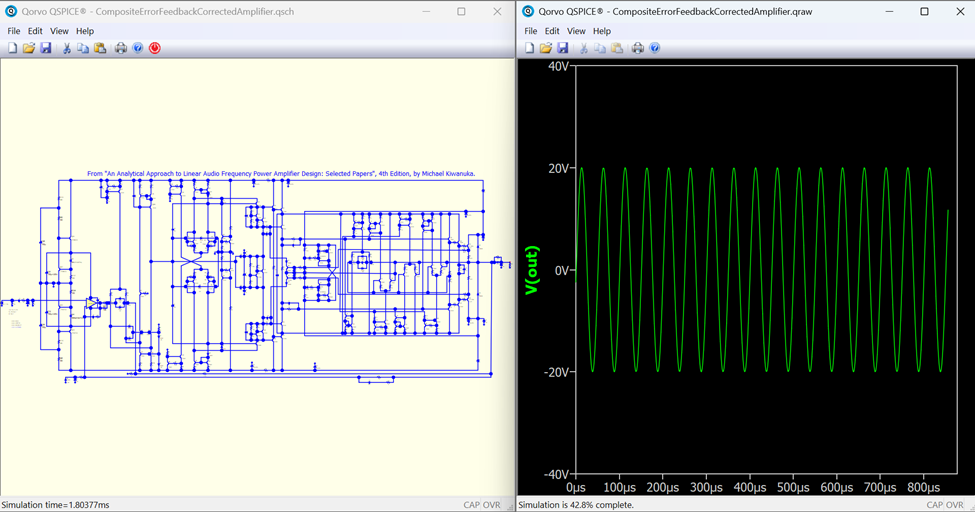975x512 pixels.
Task: Open Help menu in waveform window
Action: pos(602,31)
